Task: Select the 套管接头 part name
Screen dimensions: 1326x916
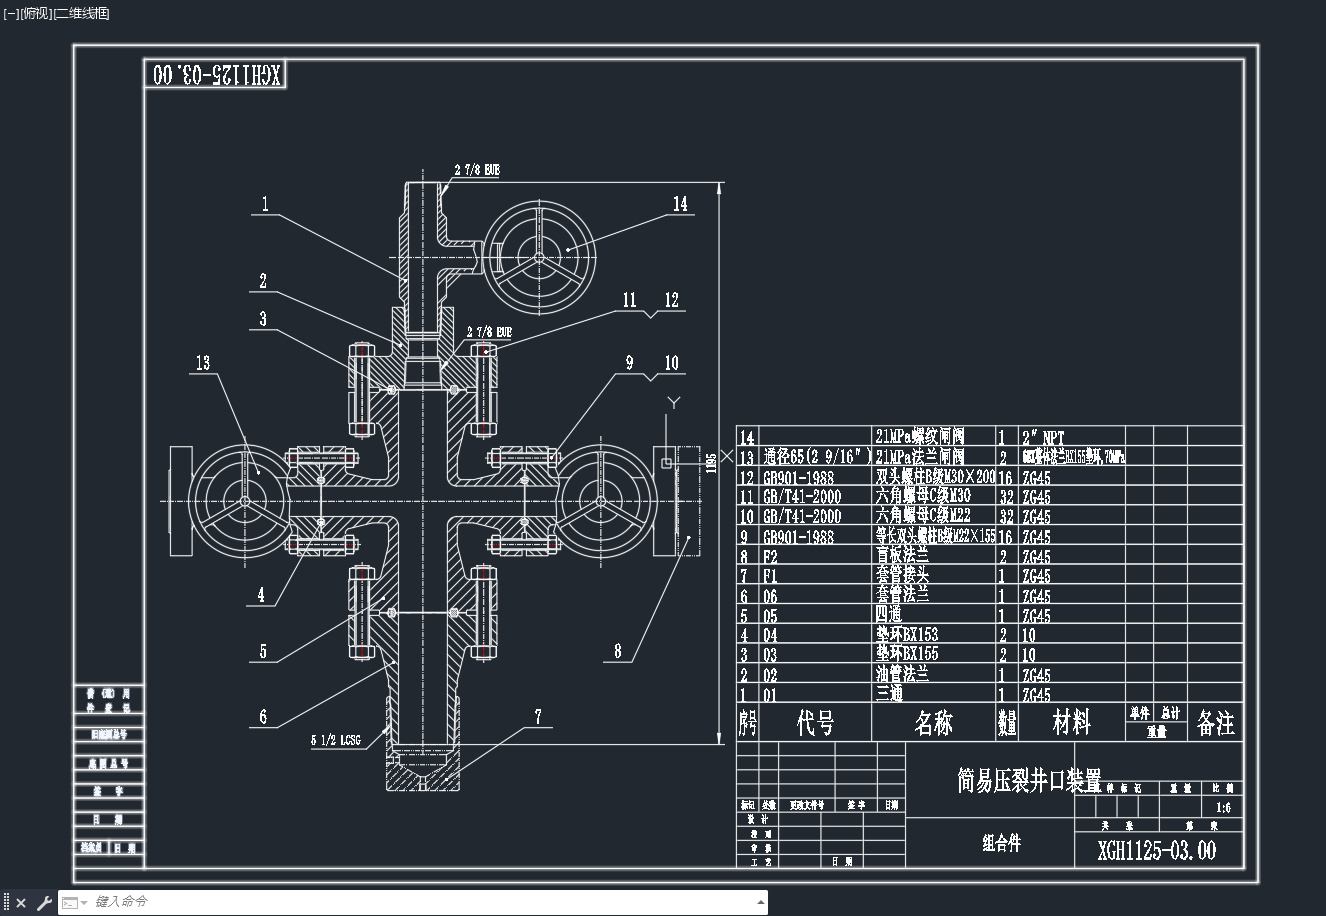Action: 902,575
